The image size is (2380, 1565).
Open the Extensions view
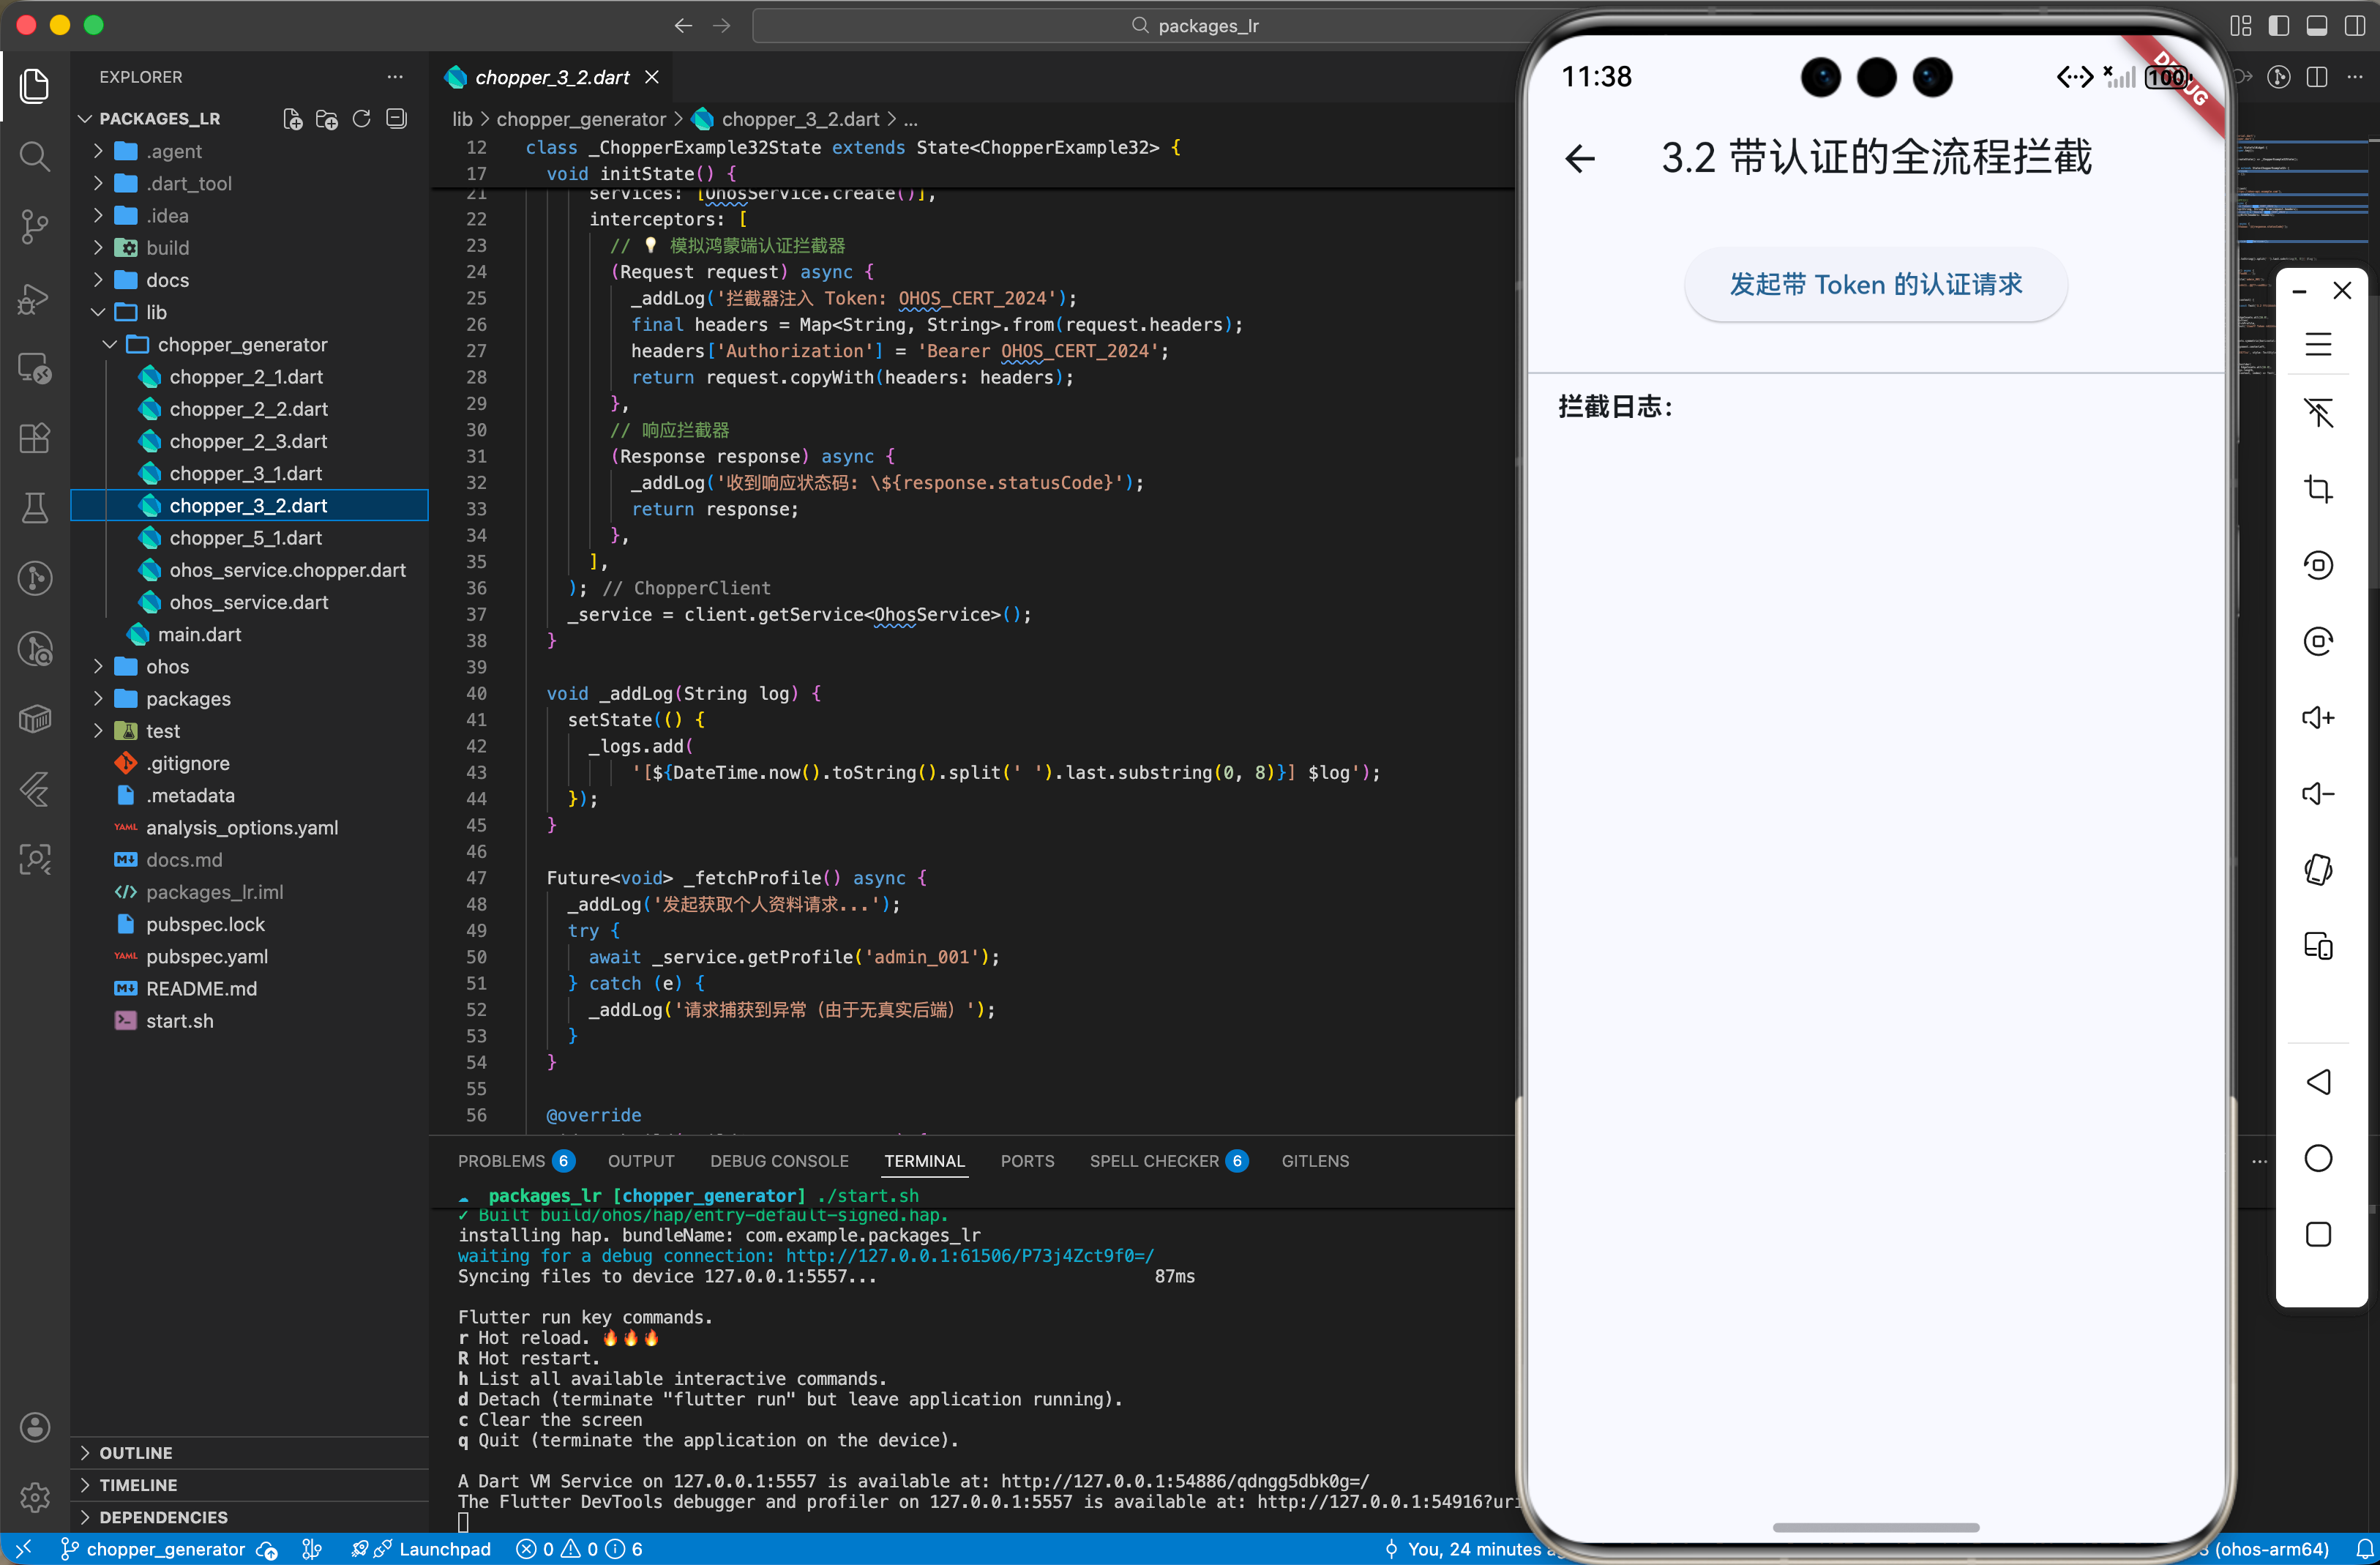point(35,438)
